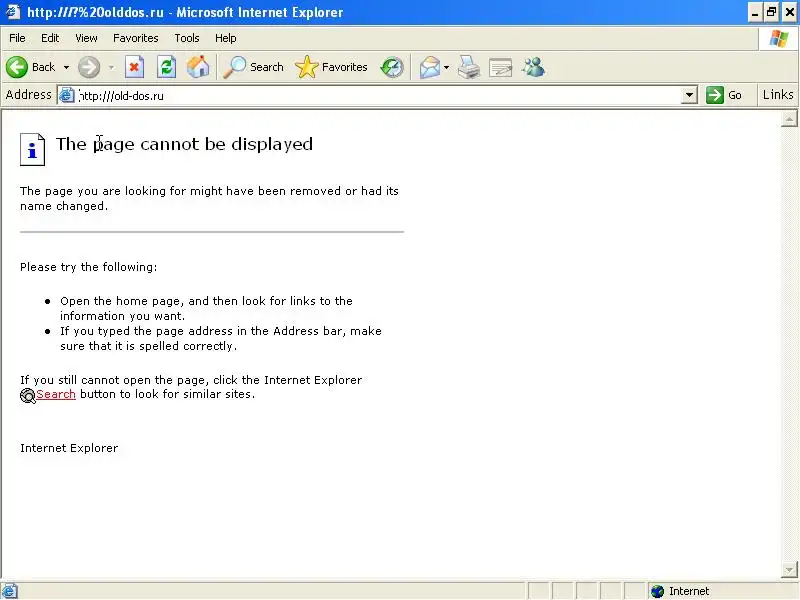
Task: Open the Tools menu
Action: click(x=187, y=38)
